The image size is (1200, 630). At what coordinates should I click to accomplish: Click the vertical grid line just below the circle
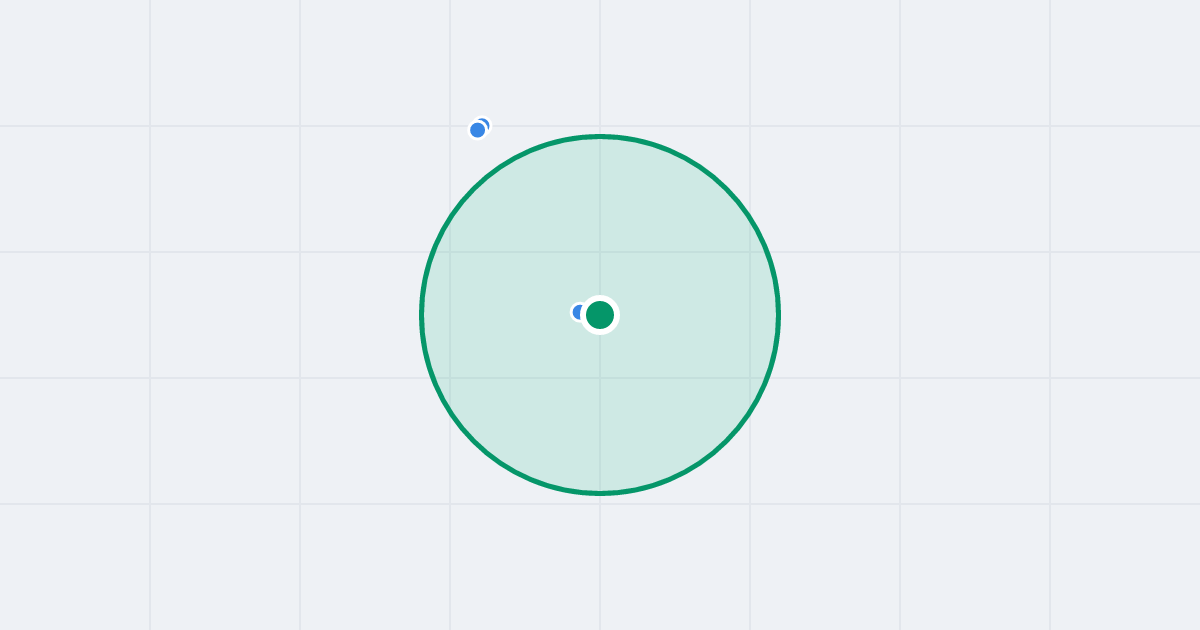(x=600, y=560)
